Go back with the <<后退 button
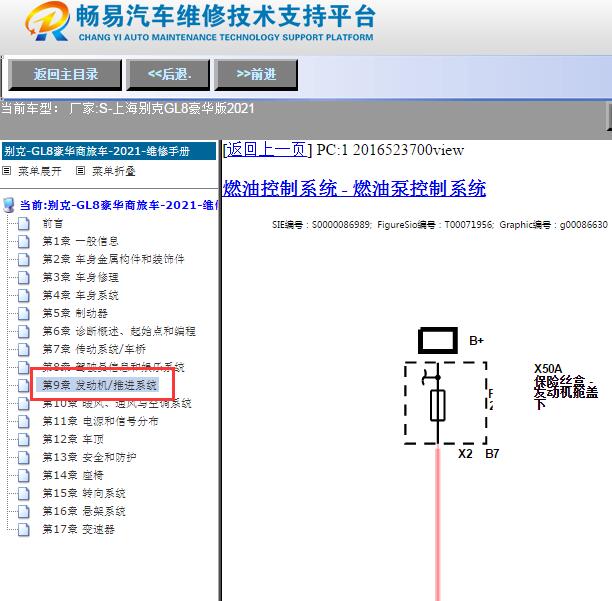612x601 pixels. coord(169,74)
